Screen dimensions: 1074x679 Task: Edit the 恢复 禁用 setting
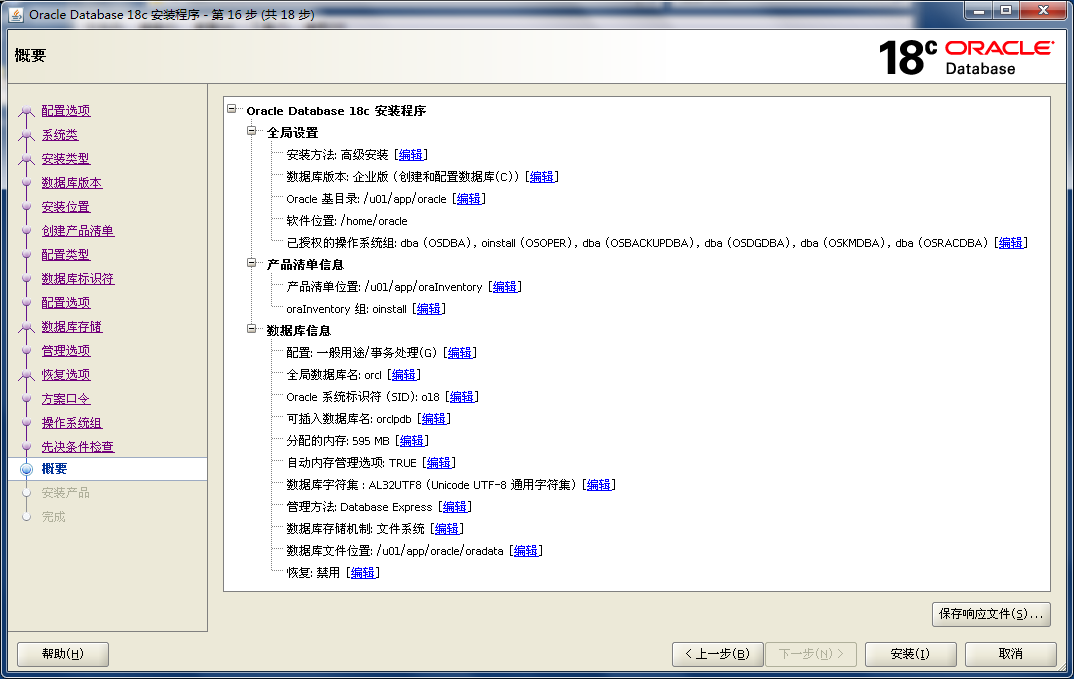point(362,573)
